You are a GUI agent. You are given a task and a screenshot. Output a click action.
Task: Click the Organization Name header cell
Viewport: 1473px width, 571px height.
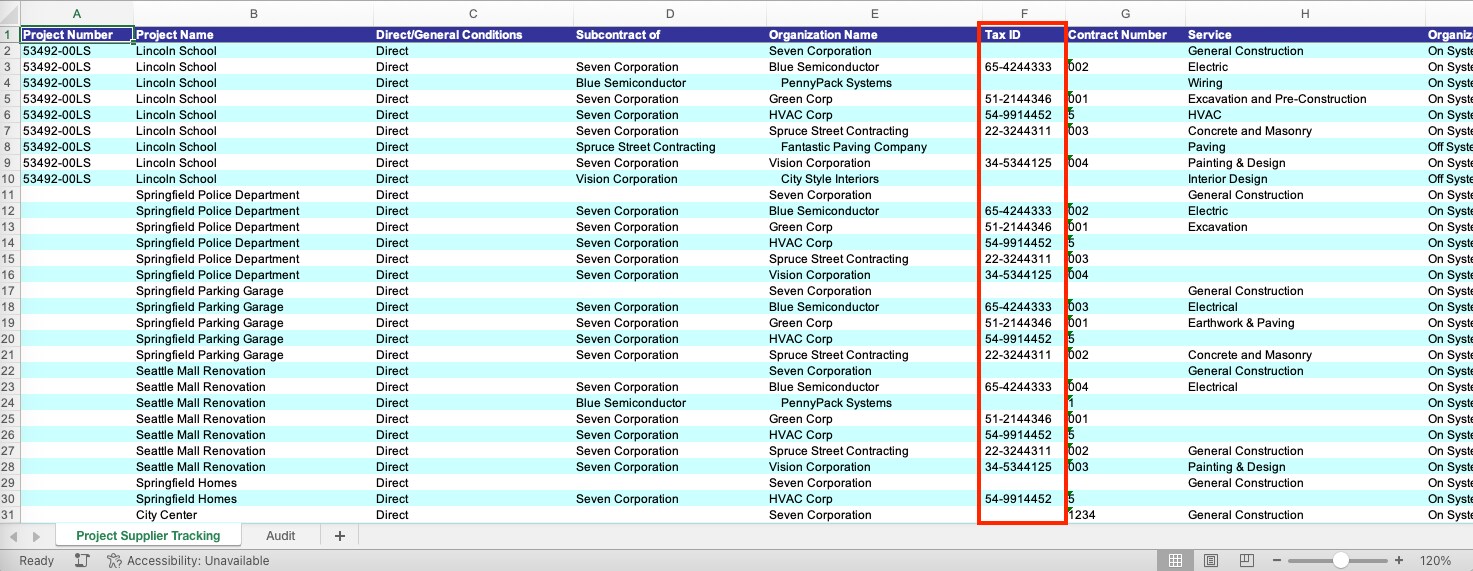coord(875,35)
